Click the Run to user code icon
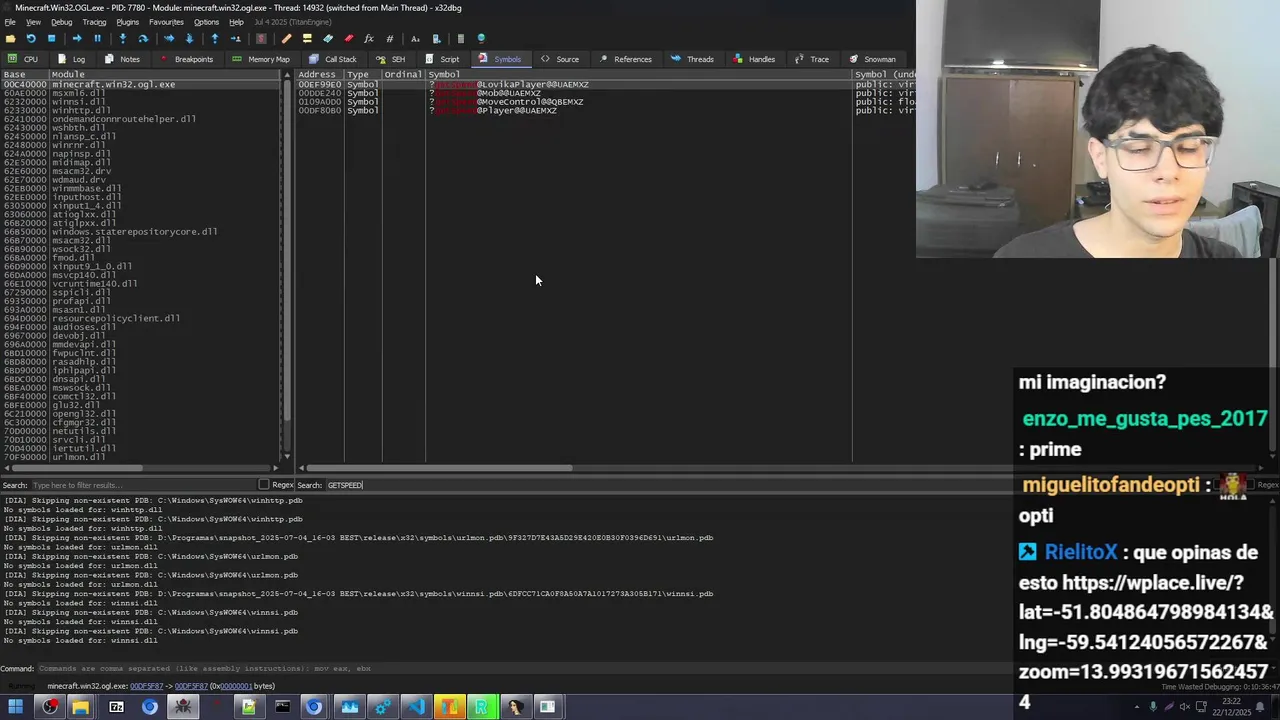The width and height of the screenshot is (1280, 720). [x=235, y=39]
